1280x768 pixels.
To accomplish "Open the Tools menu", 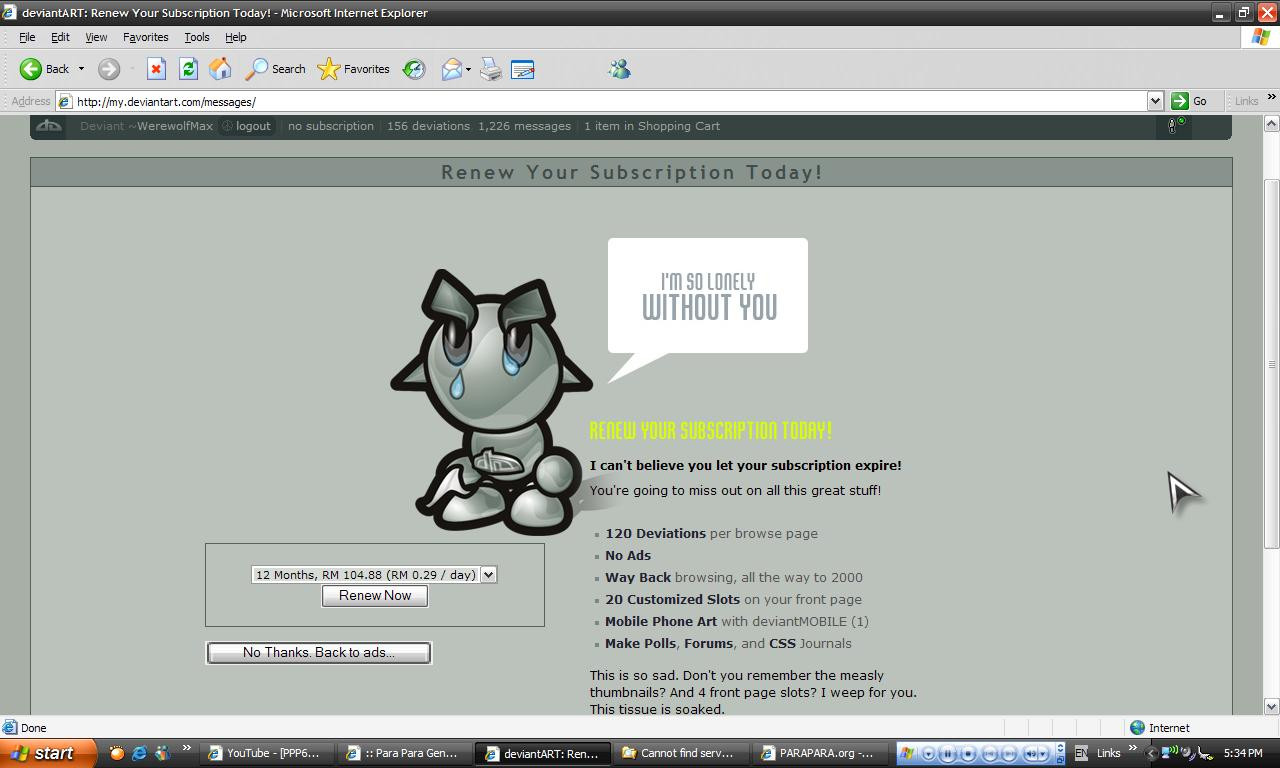I will click(x=196, y=37).
